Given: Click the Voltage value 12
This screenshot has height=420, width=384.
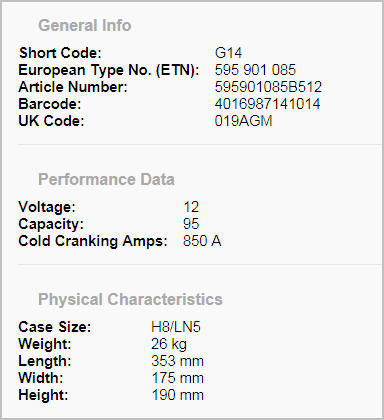Looking at the screenshot, I should point(191,207).
